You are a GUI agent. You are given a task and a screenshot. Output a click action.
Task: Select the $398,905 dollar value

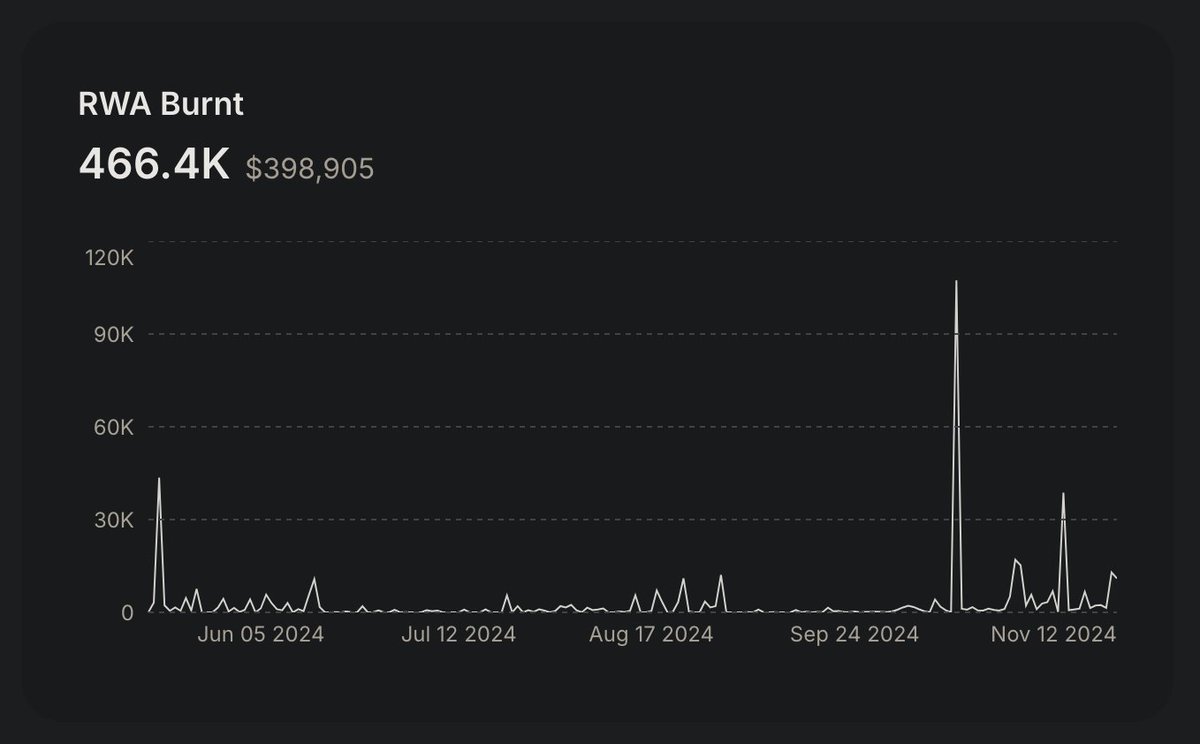pos(310,168)
